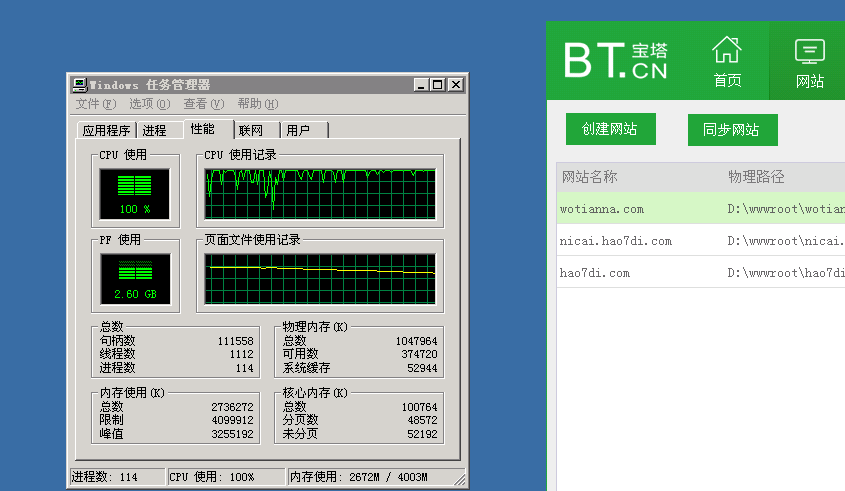
Task: Open the 帮助 menu in Task Manager
Action: pyautogui.click(x=258, y=103)
